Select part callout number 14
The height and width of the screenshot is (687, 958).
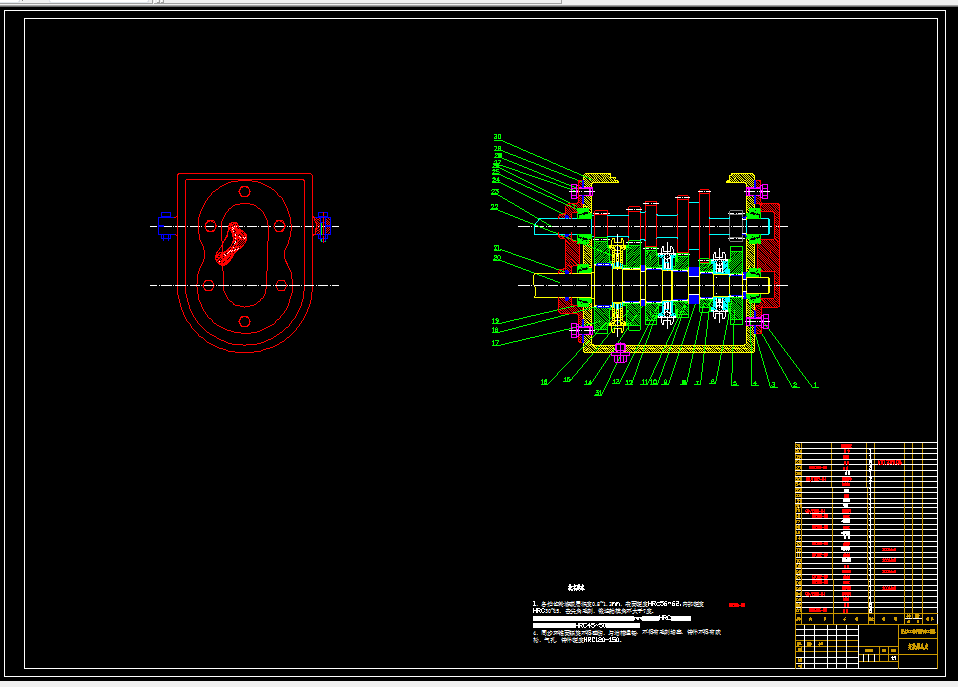tap(588, 383)
